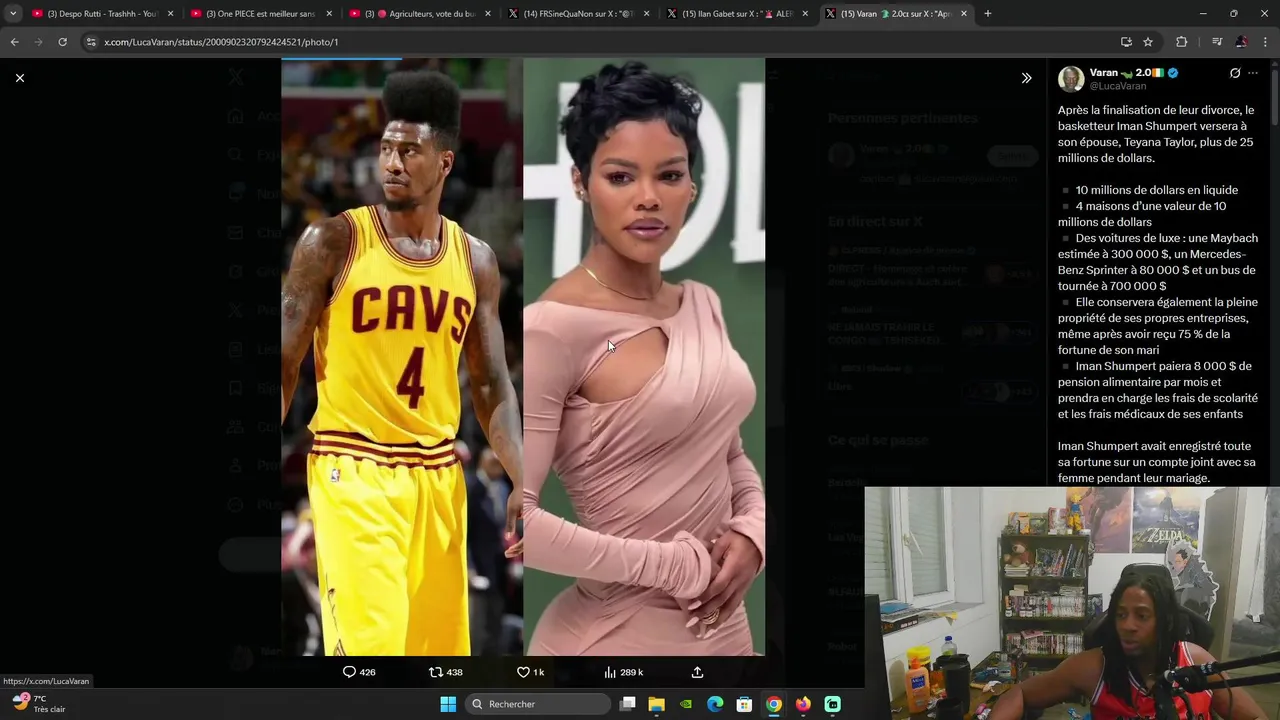
Task: Open Varan 2.0 profile avatar in the side panel
Action: (1071, 79)
